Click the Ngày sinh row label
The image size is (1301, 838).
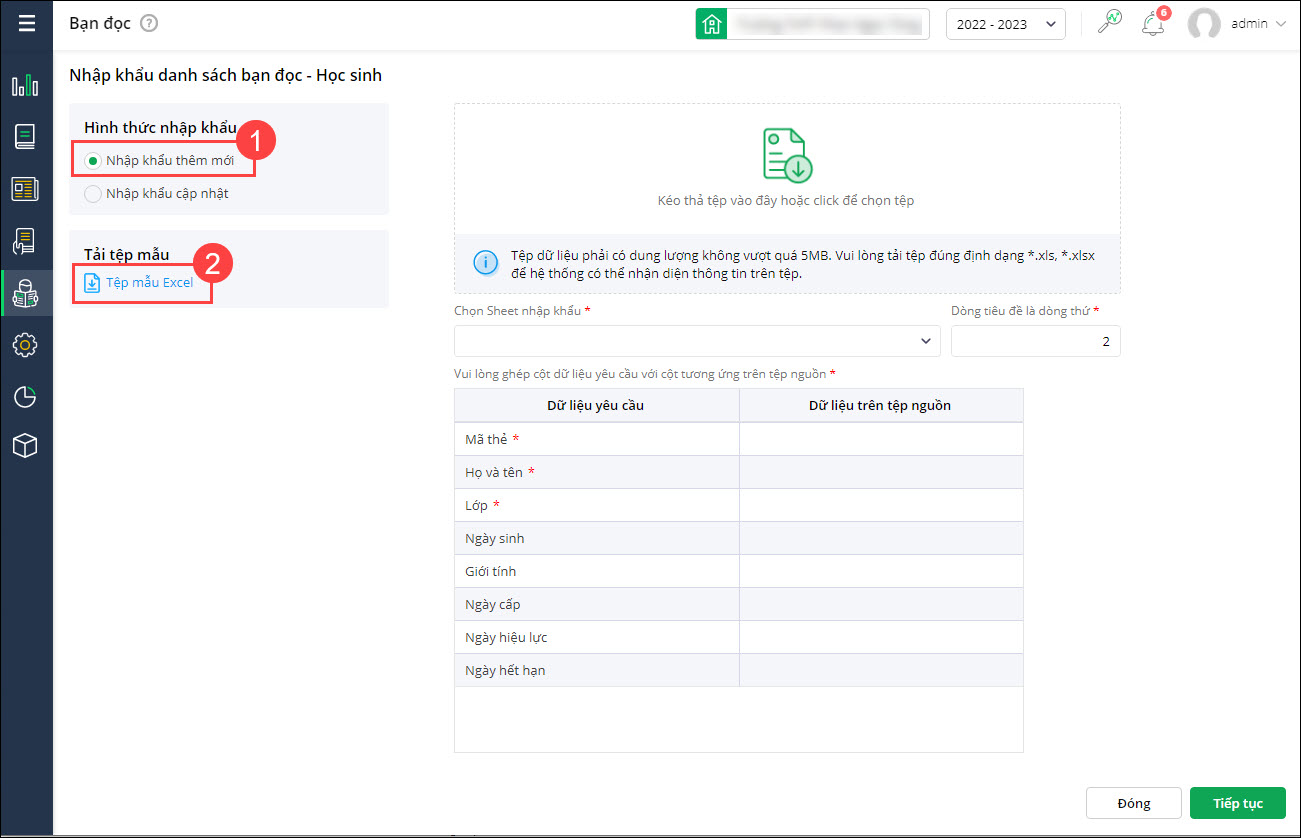[495, 539]
